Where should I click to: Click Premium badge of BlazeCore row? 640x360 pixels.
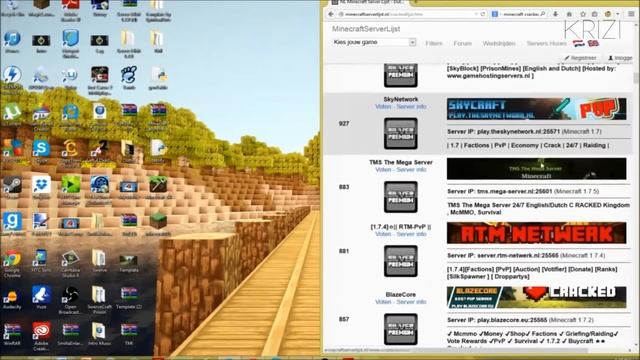pos(400,329)
